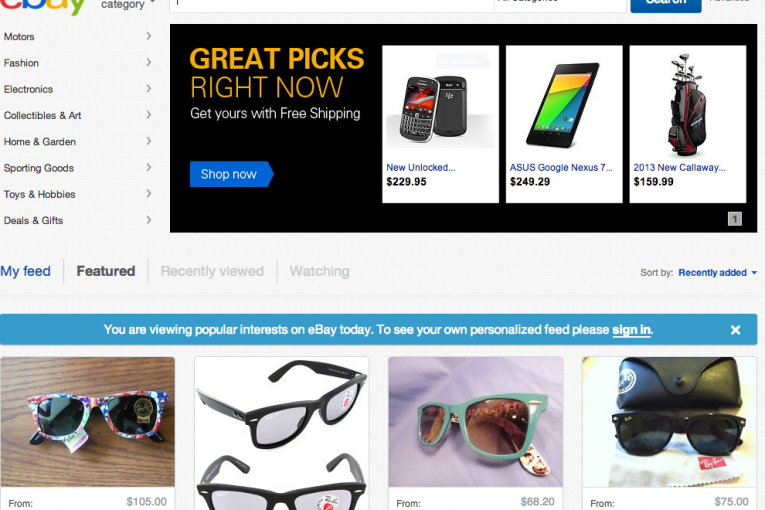Open the 2013 New Callaway golf listing
The height and width of the screenshot is (510, 765).
tap(687, 124)
